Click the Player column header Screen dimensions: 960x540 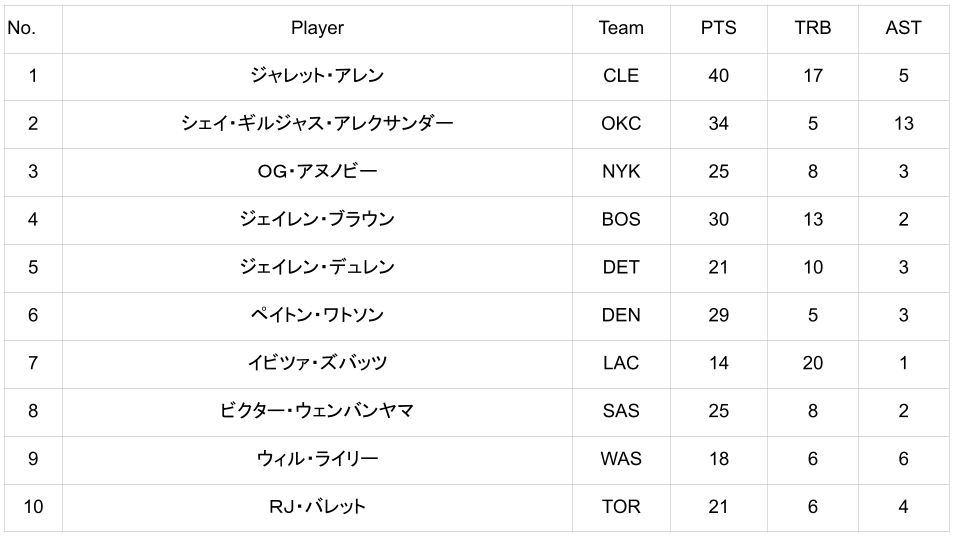point(317,28)
